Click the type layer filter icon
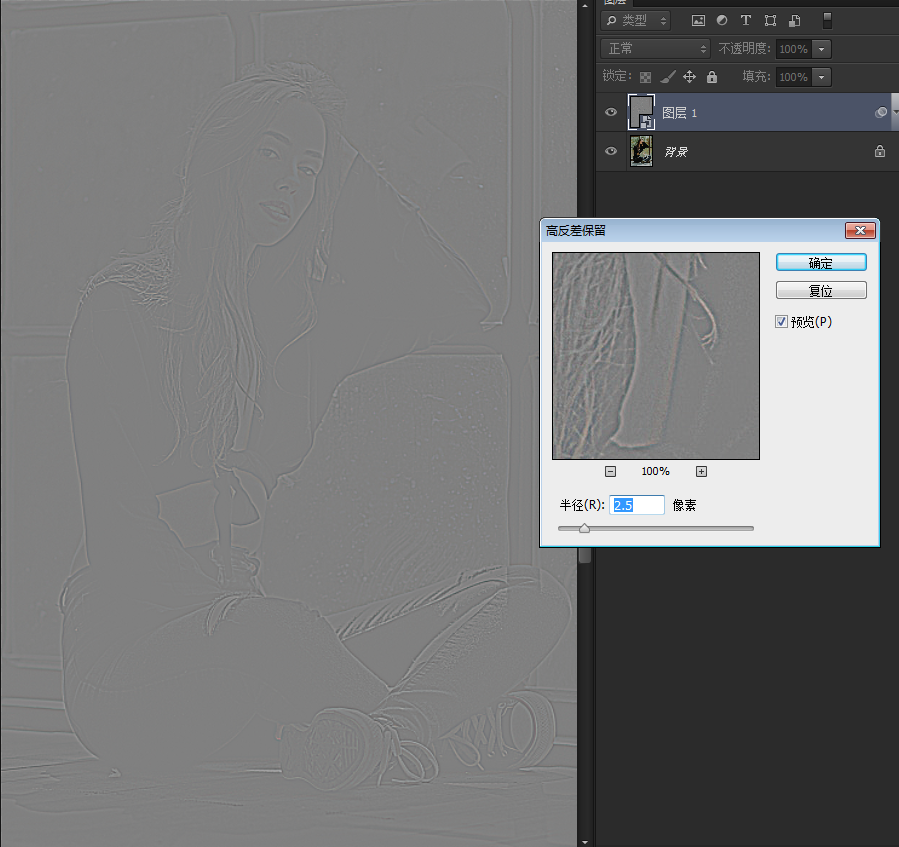899x847 pixels. click(746, 20)
